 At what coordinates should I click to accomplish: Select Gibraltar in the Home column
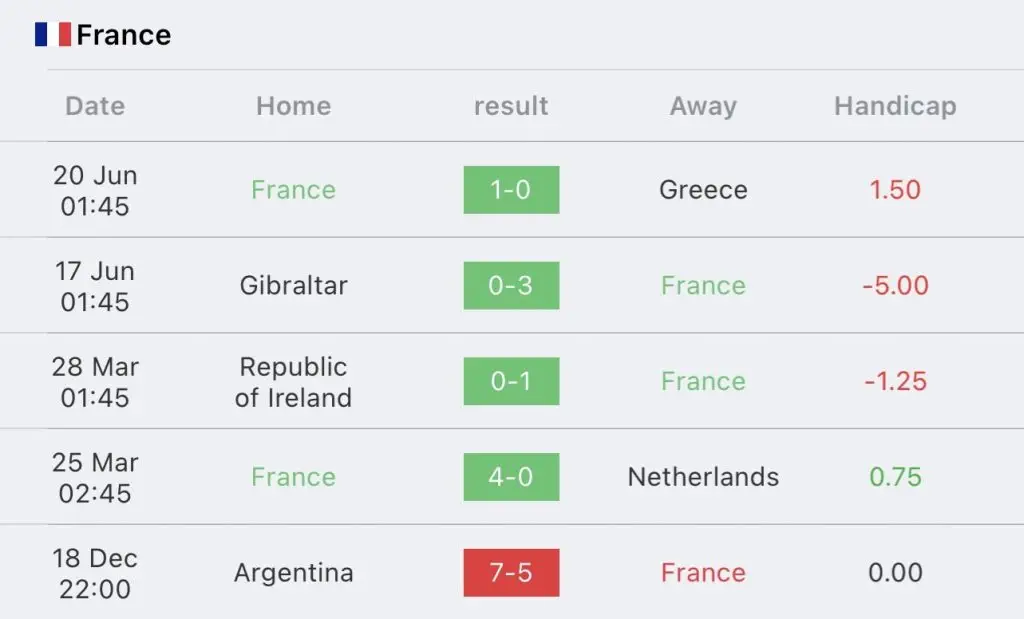293,285
